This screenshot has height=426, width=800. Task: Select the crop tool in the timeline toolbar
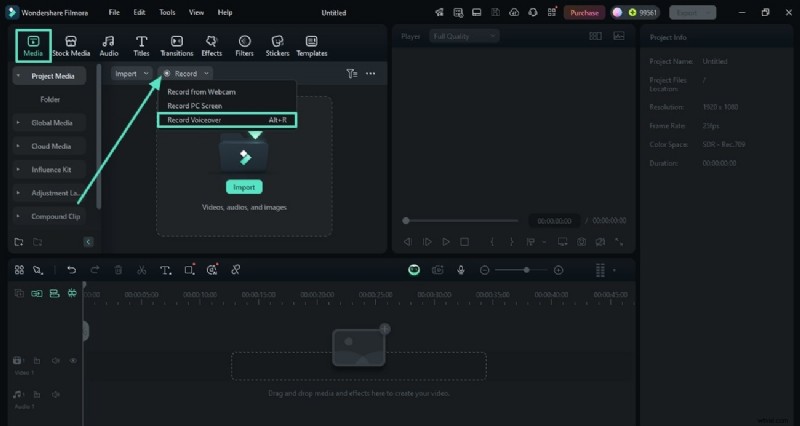click(x=189, y=270)
